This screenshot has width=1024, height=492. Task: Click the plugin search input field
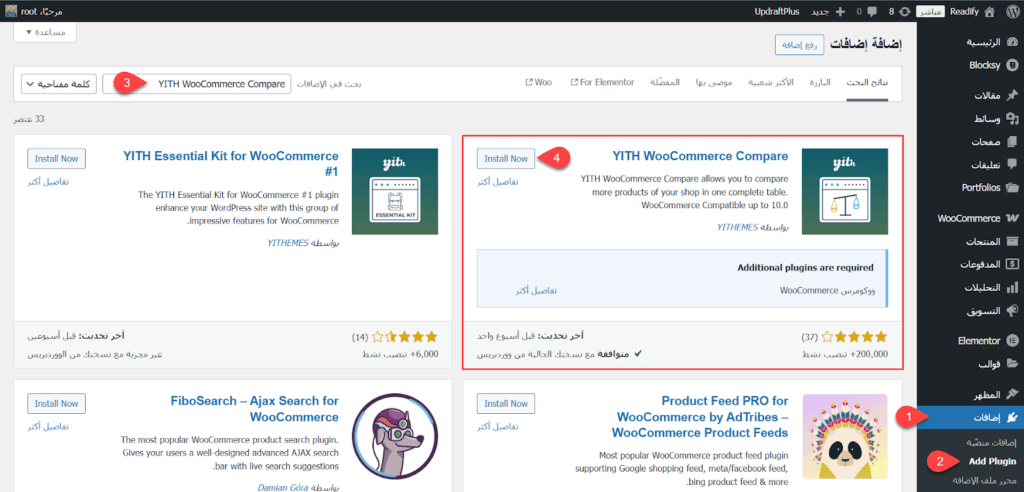tap(196, 83)
